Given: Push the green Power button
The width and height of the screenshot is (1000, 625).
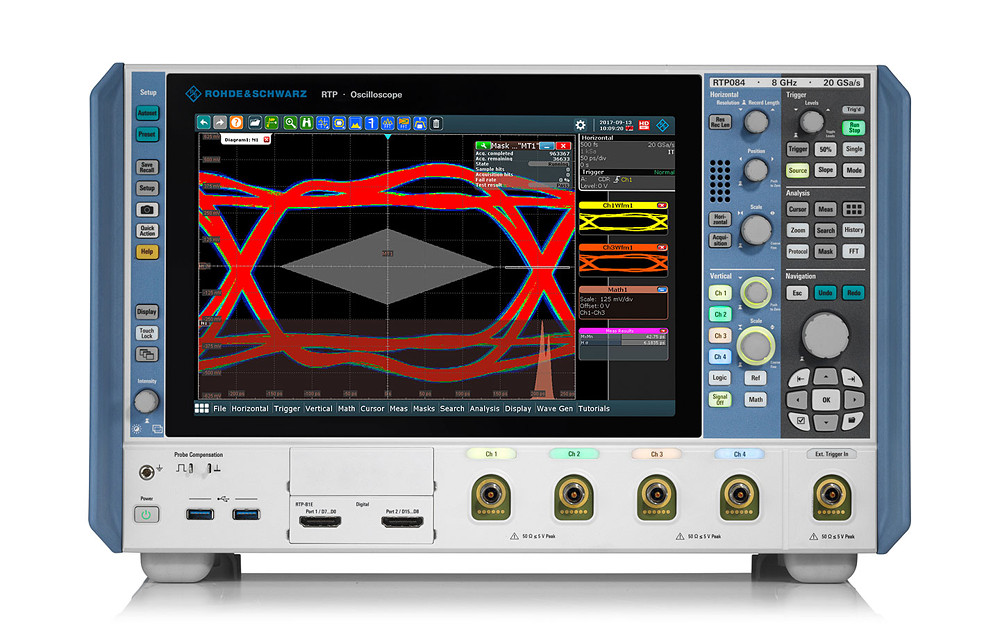Looking at the screenshot, I should 147,514.
